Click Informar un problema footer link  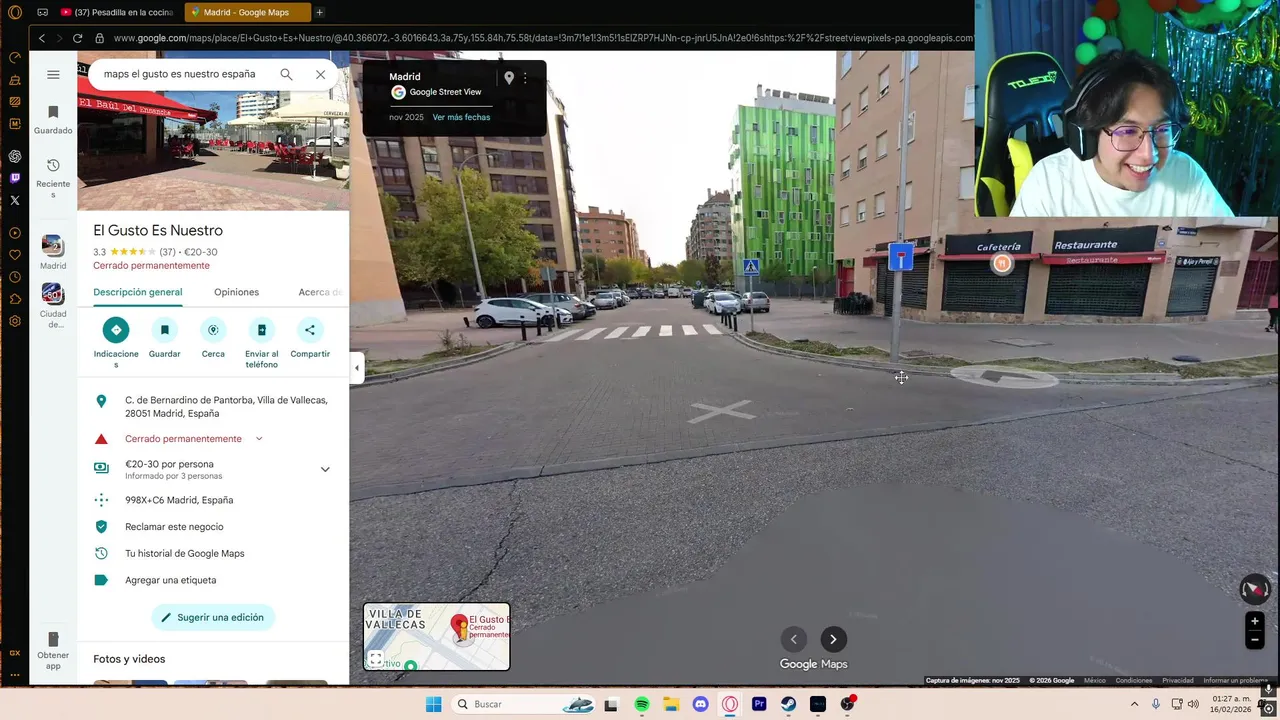[x=1236, y=681]
